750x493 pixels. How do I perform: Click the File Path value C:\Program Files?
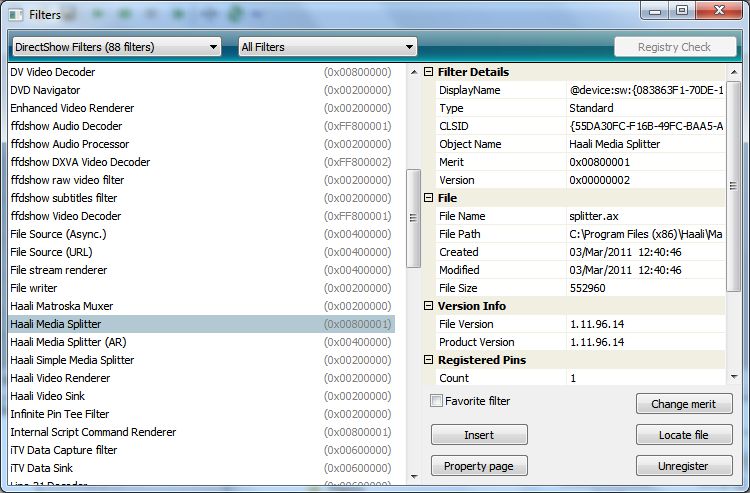point(646,234)
